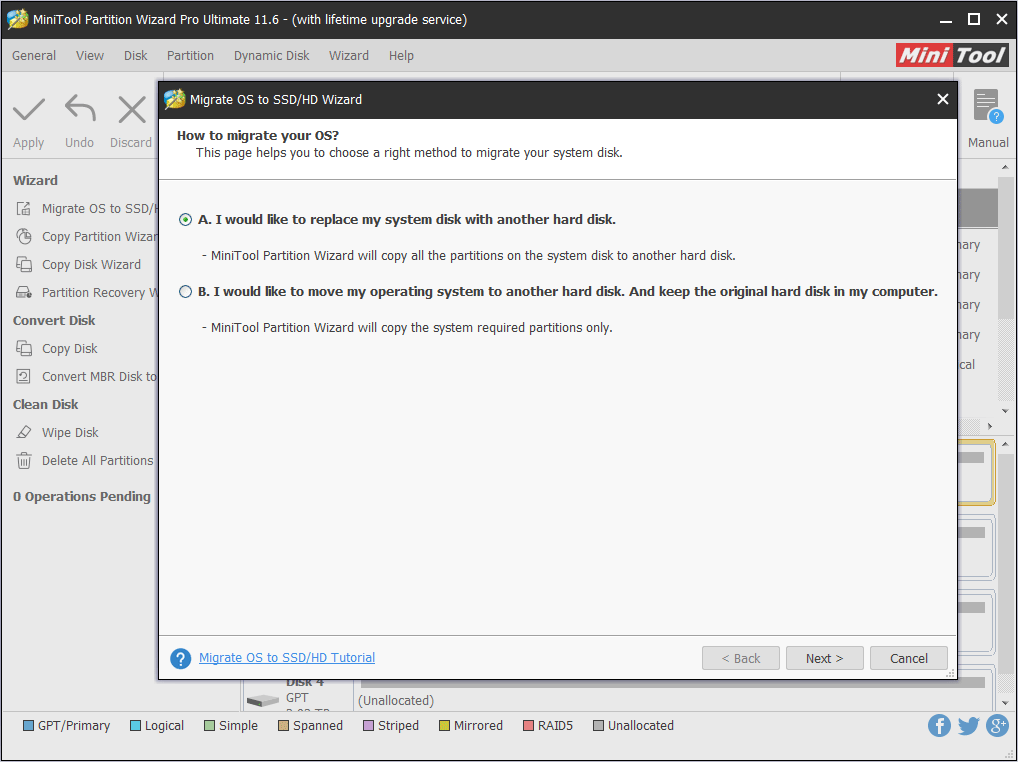Click the MiniTool logo
This screenshot has width=1018, height=762.
pos(952,55)
